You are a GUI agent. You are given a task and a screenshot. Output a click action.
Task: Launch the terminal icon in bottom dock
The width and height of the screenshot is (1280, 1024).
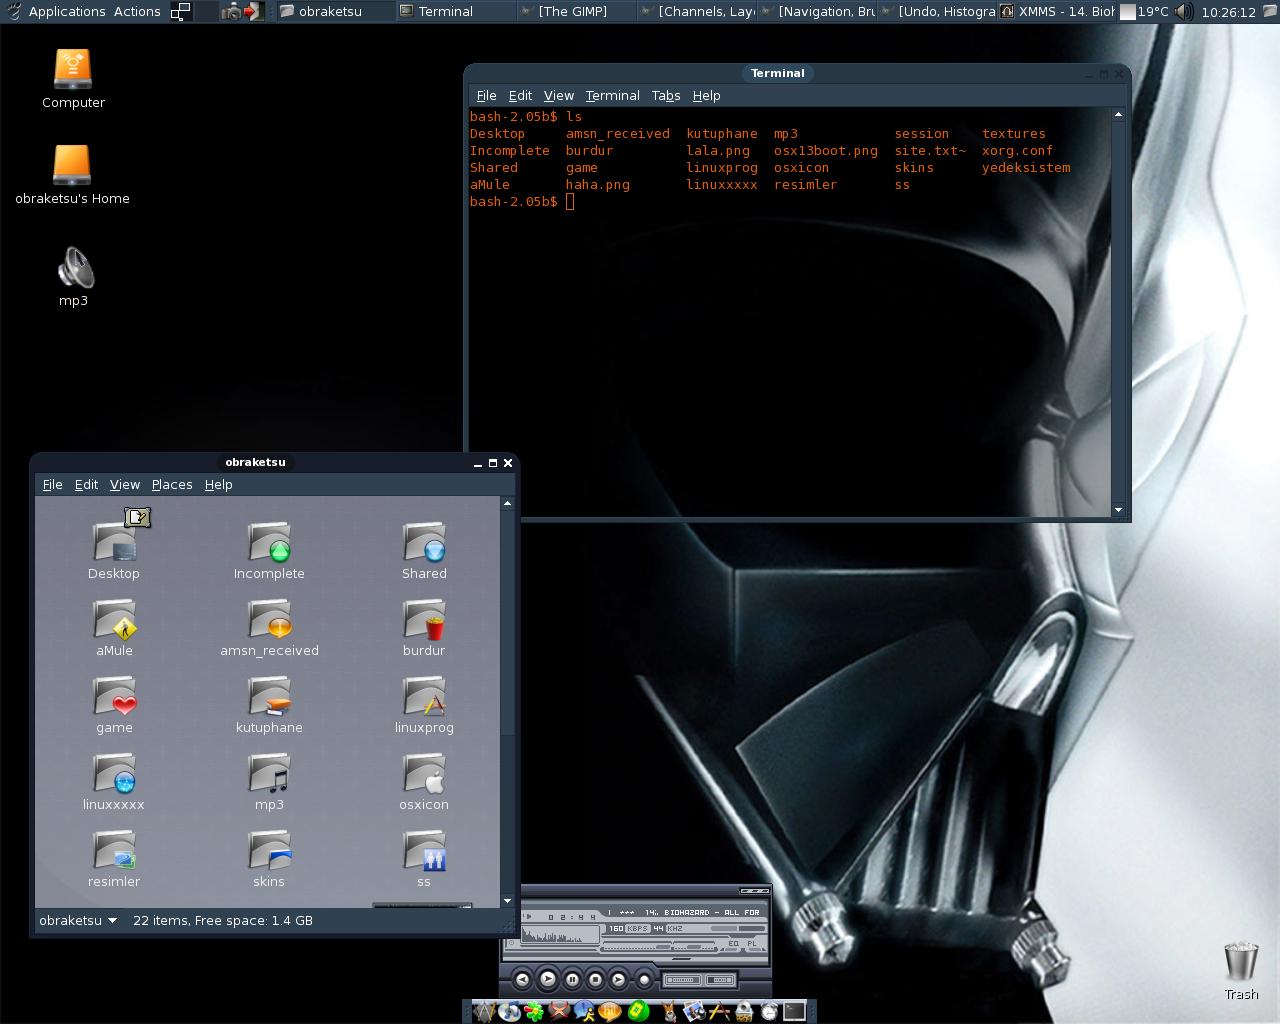[x=794, y=1011]
